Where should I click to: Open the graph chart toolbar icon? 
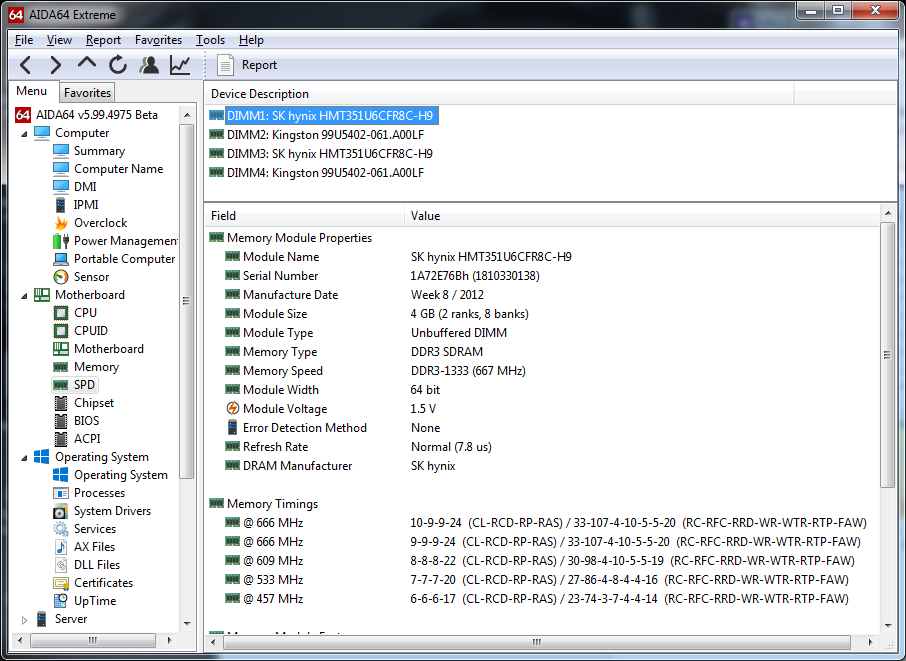[x=180, y=65]
